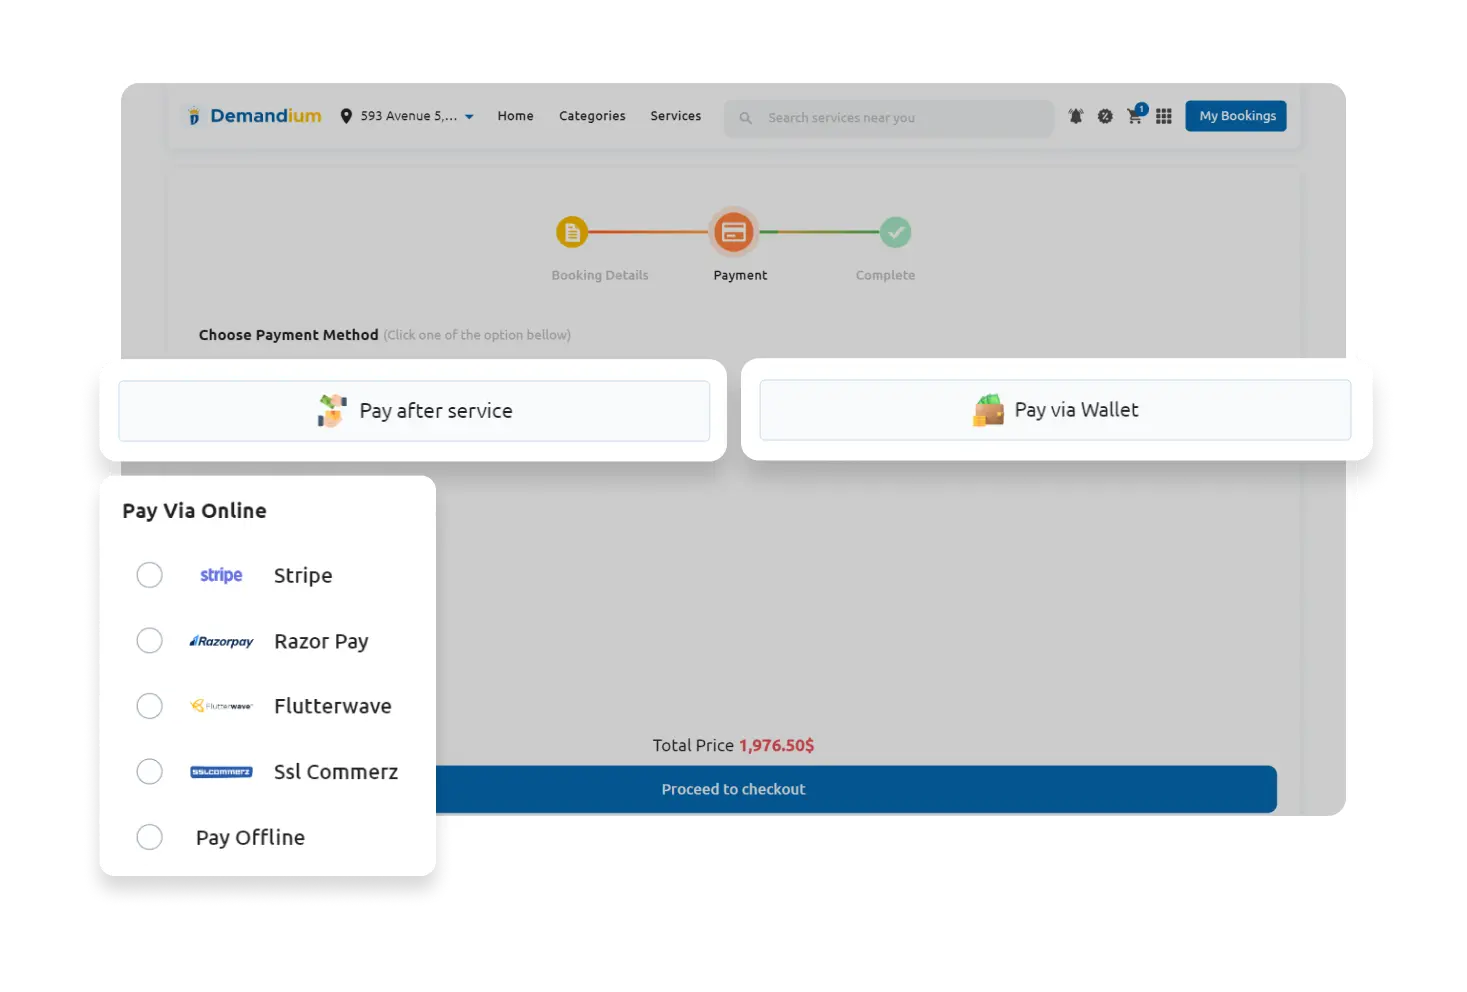Click the Razorpay logo
The height and width of the screenshot is (992, 1467).
point(221,641)
